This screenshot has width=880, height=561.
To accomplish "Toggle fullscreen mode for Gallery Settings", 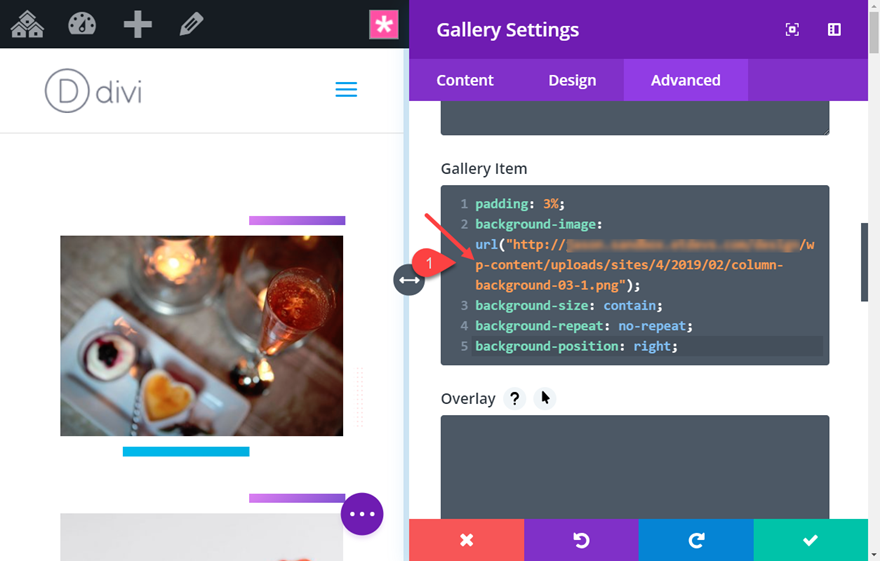I will click(x=792, y=30).
